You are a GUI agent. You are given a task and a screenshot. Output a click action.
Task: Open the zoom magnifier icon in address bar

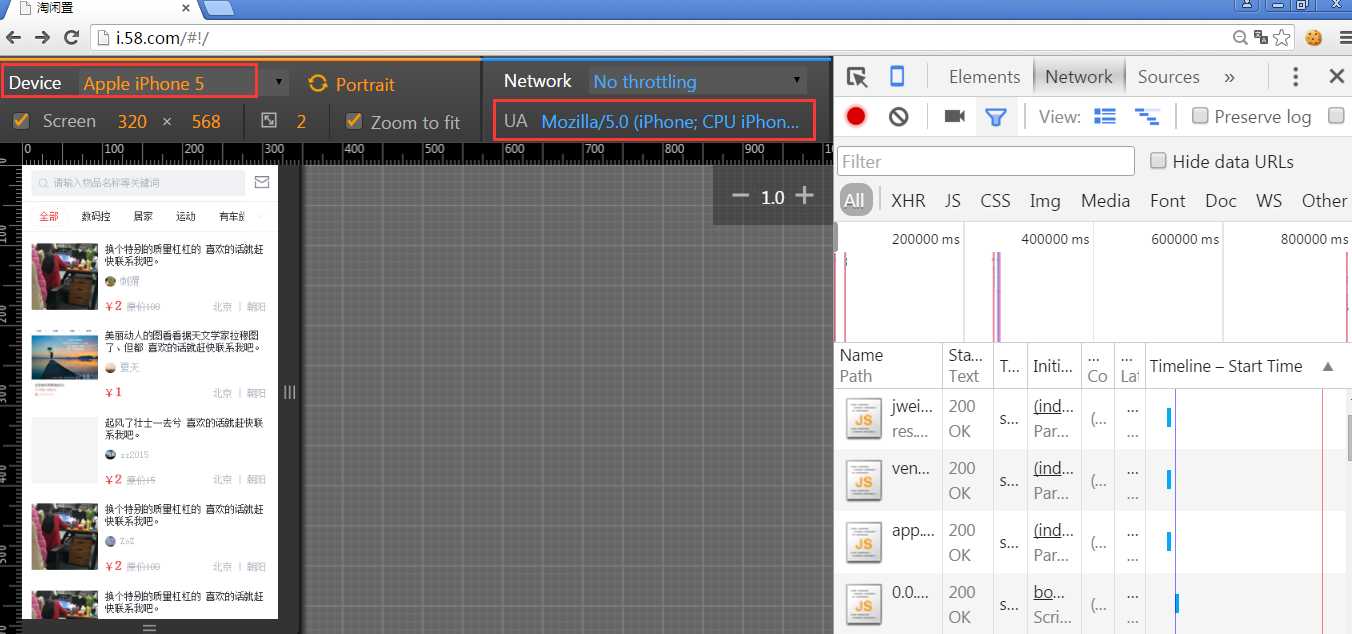pos(1241,38)
